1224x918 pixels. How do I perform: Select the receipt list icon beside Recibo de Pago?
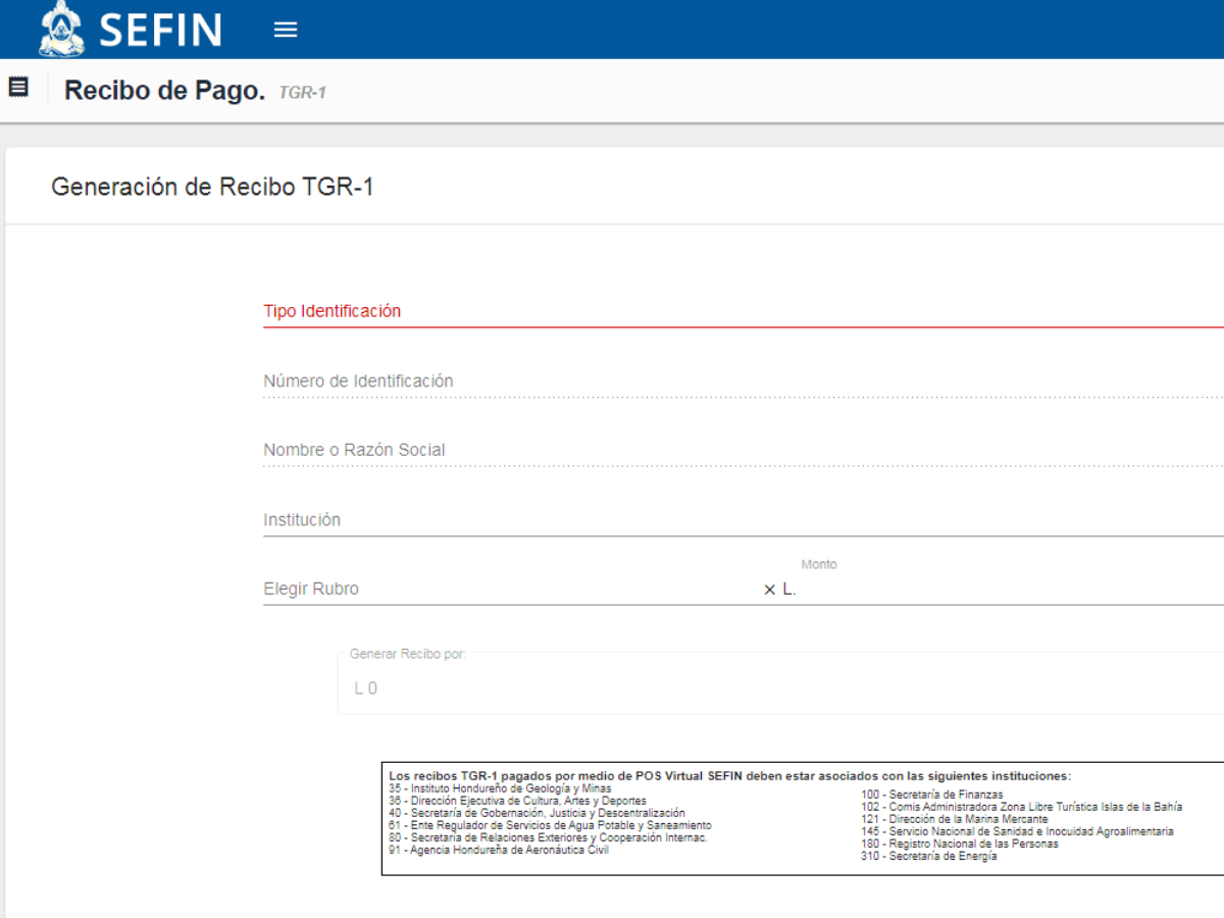[x=16, y=87]
